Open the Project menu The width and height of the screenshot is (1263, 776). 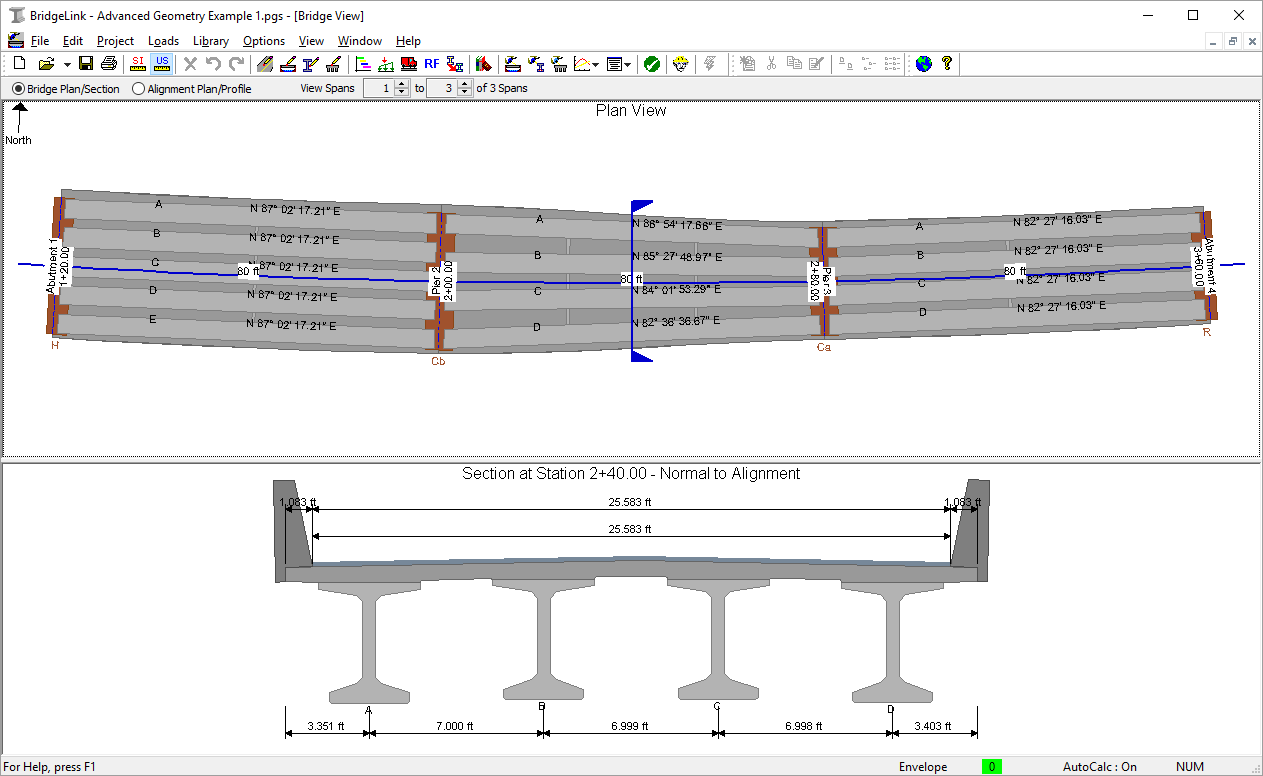point(114,41)
